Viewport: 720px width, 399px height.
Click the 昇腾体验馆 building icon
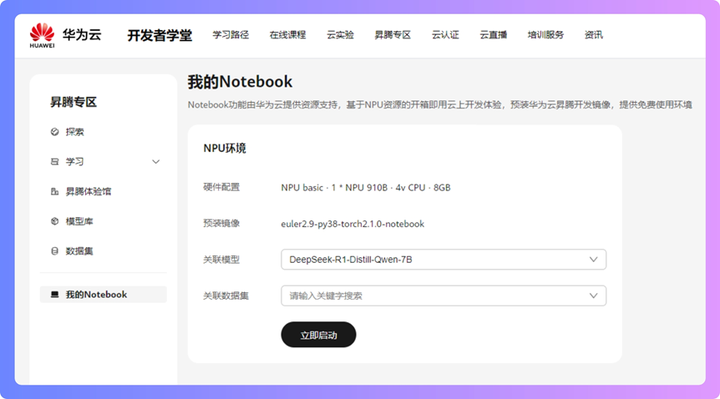(55, 191)
